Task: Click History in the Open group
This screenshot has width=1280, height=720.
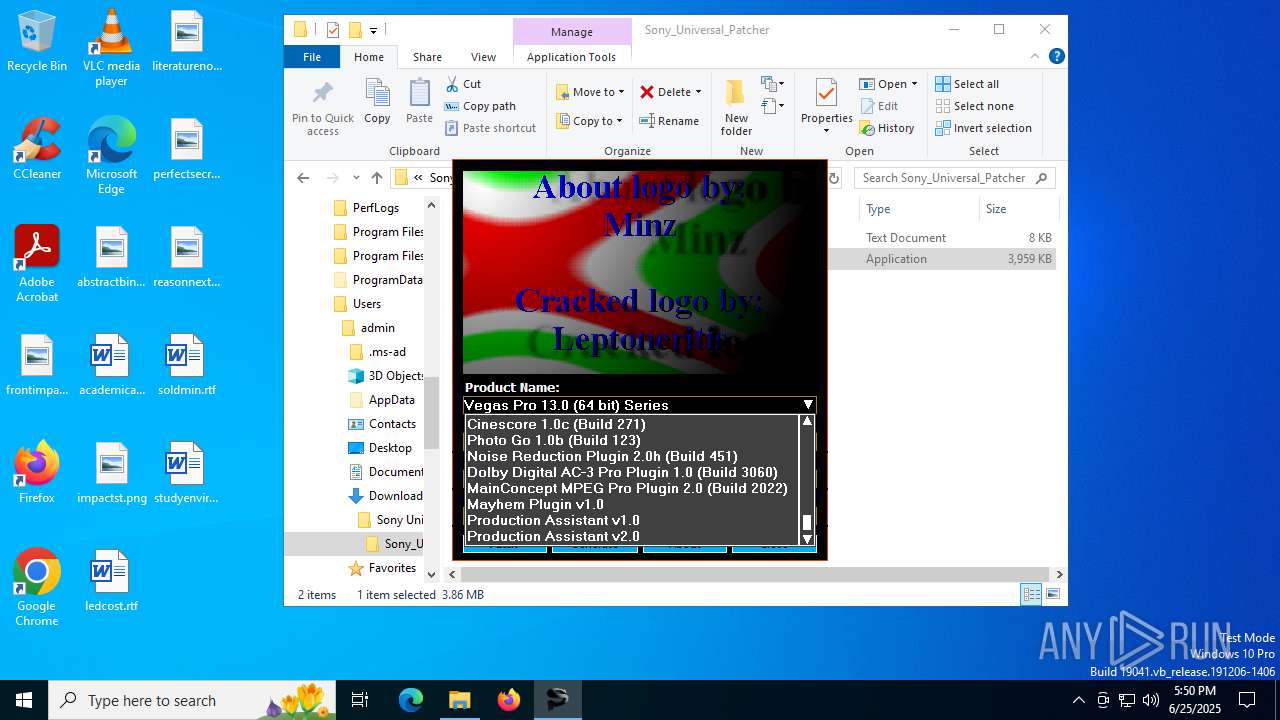Action: click(x=886, y=128)
